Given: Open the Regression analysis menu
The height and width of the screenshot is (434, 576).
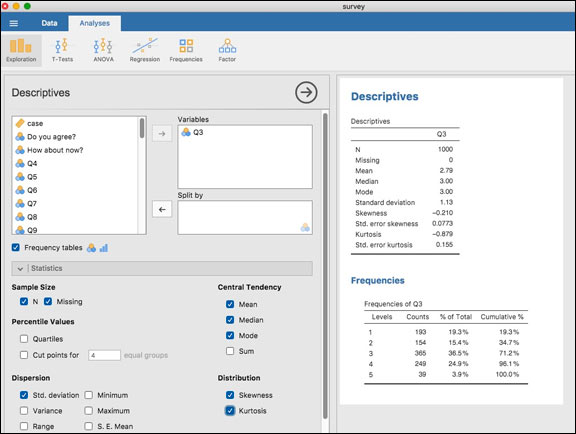Looking at the screenshot, I should (x=145, y=50).
